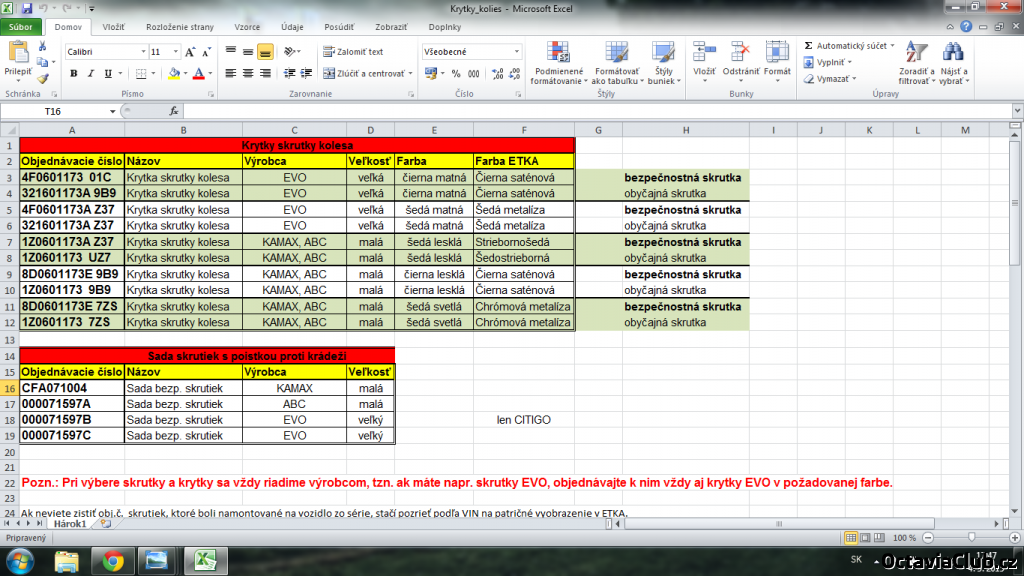This screenshot has width=1024, height=576.
Task: Click the Zoradiť a filtrovať icon
Action: [916, 53]
